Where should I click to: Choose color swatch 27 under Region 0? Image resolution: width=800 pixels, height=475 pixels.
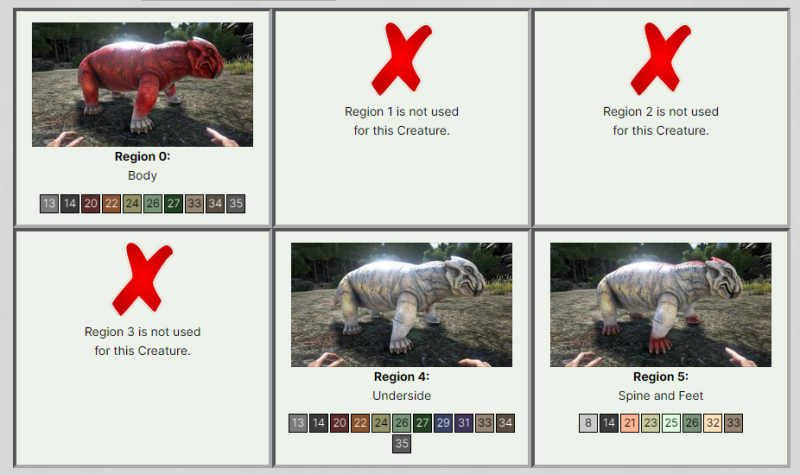tap(173, 204)
